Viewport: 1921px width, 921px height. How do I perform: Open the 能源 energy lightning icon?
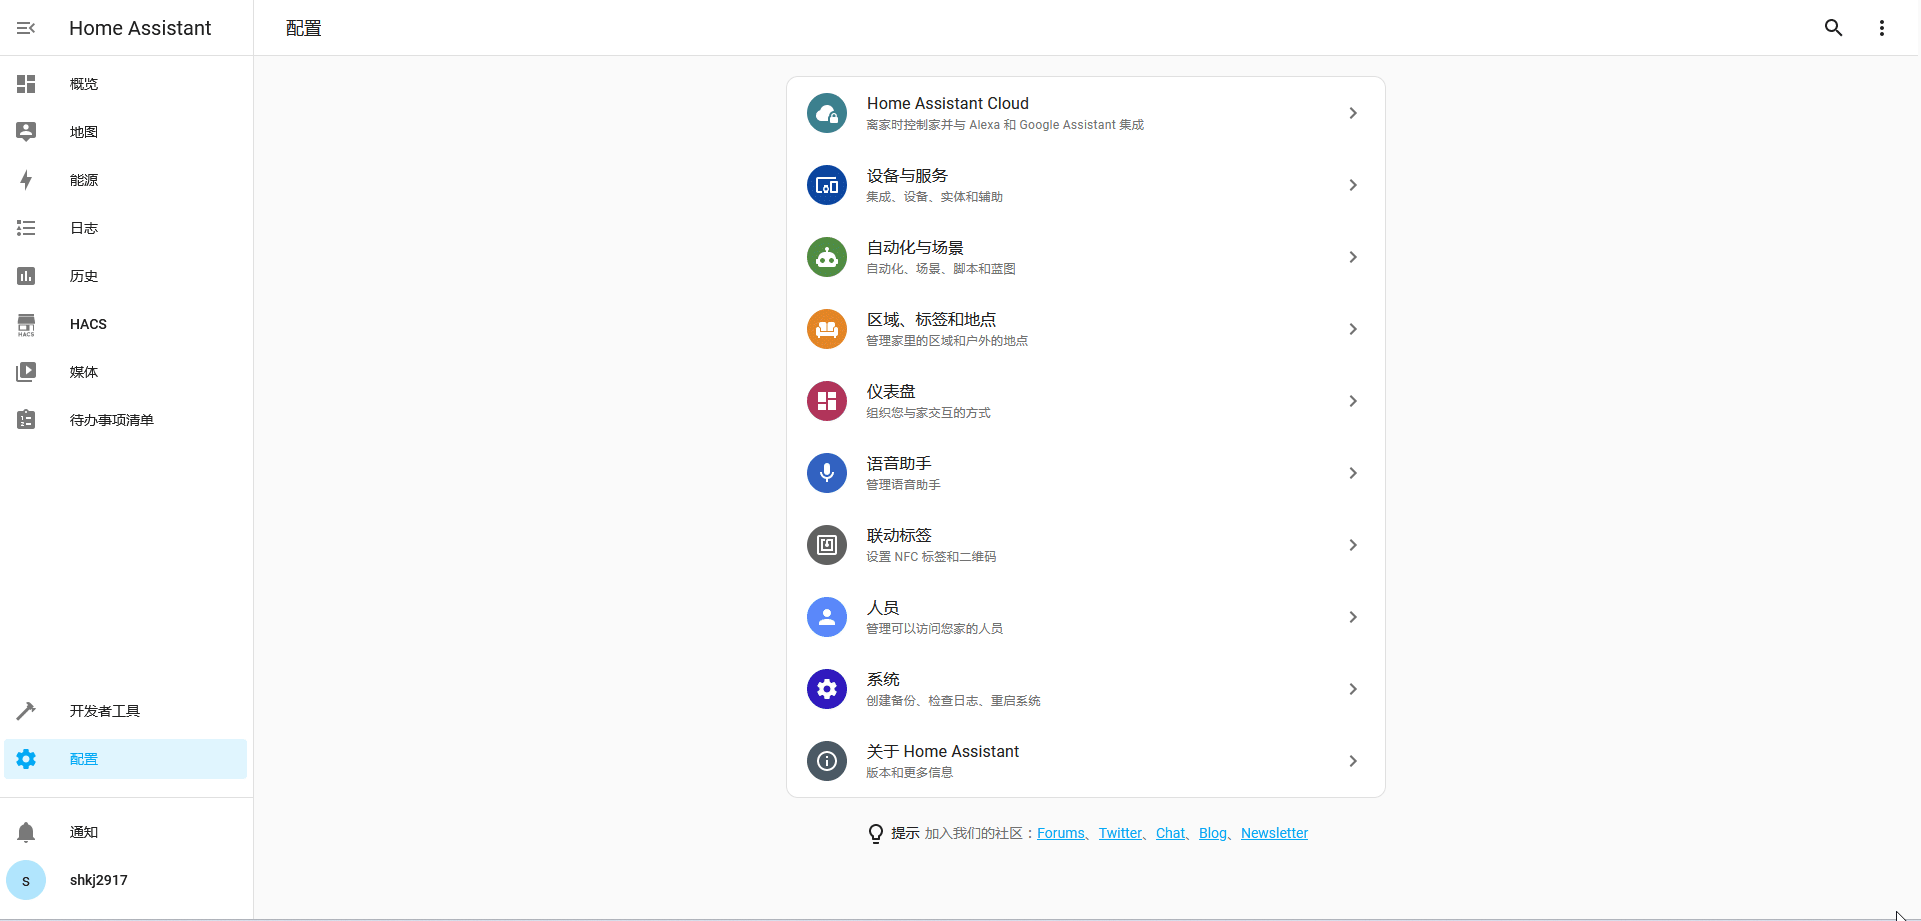point(26,180)
